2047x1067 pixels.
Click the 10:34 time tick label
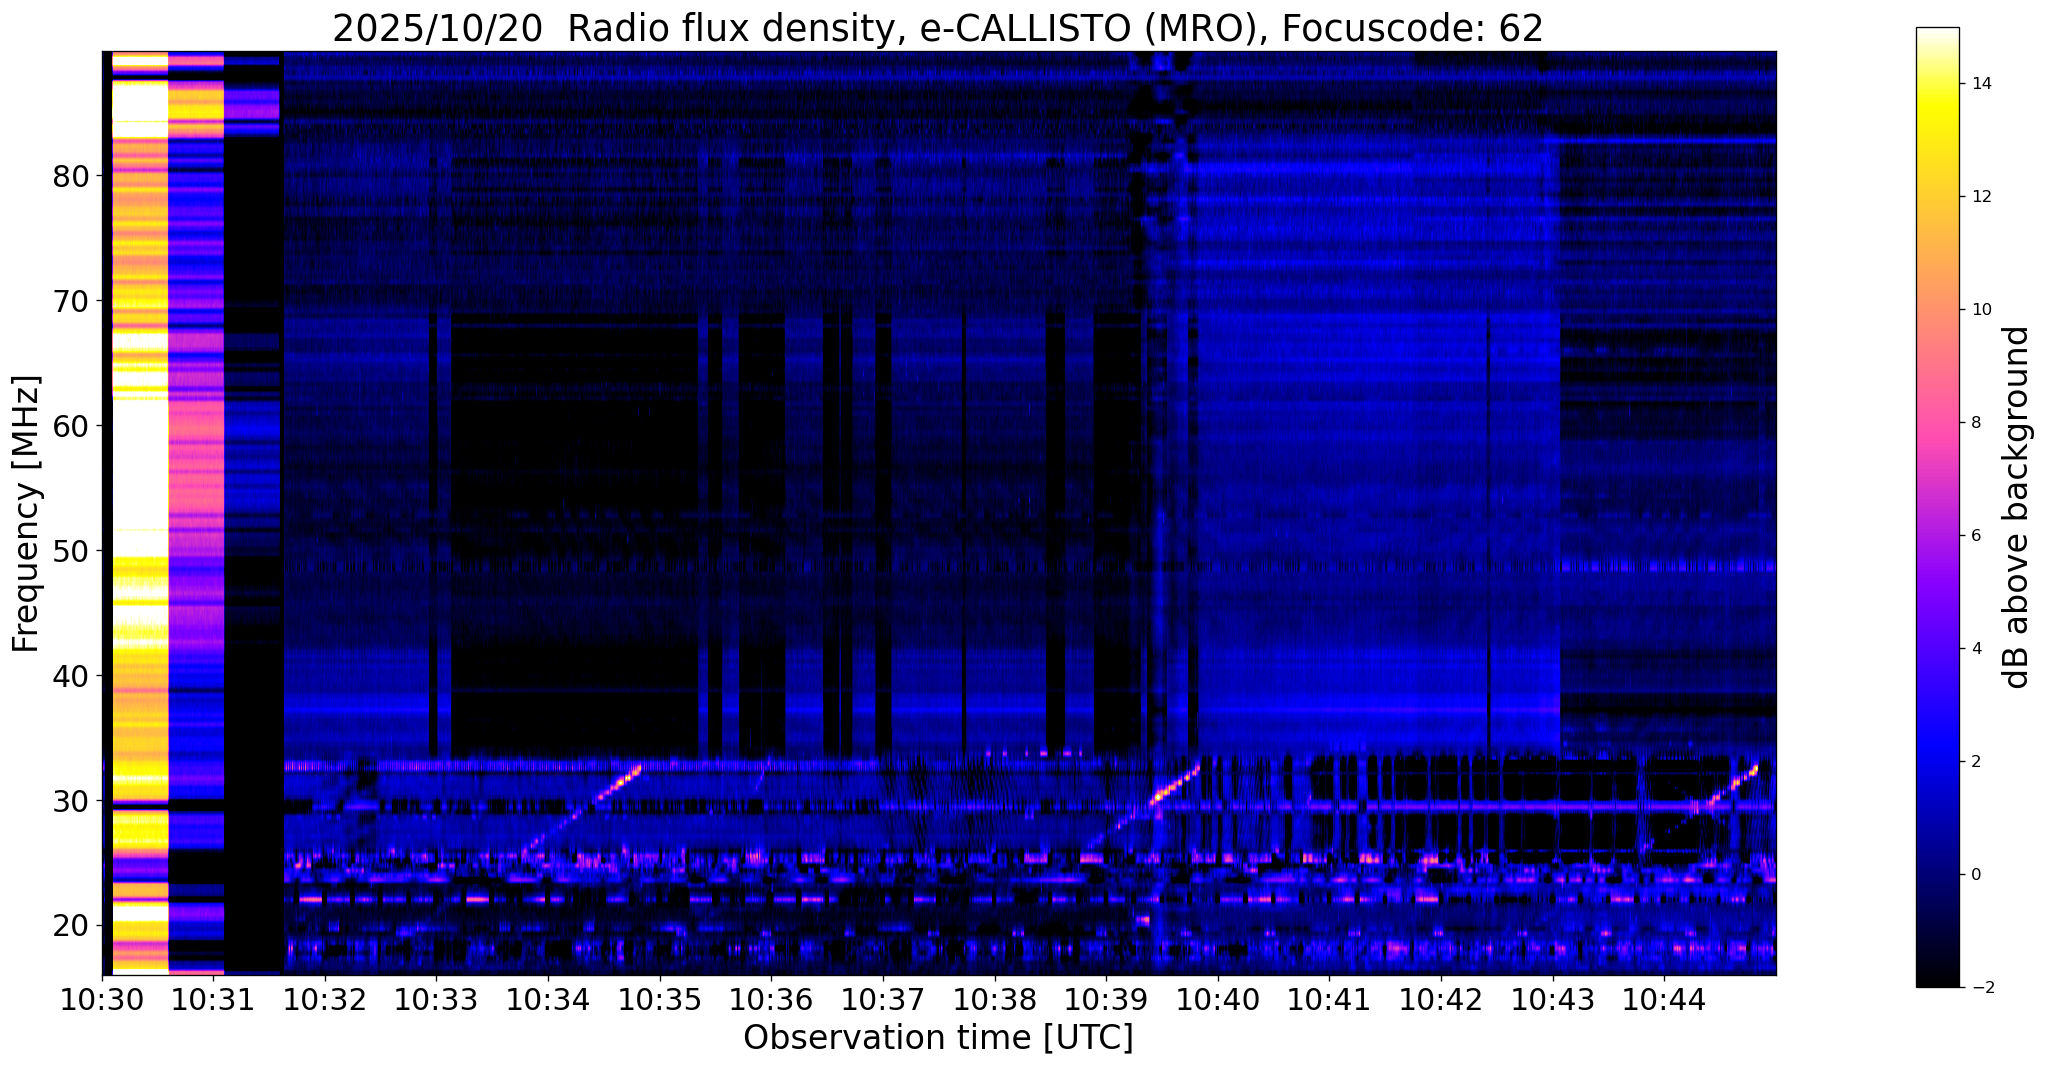(548, 999)
